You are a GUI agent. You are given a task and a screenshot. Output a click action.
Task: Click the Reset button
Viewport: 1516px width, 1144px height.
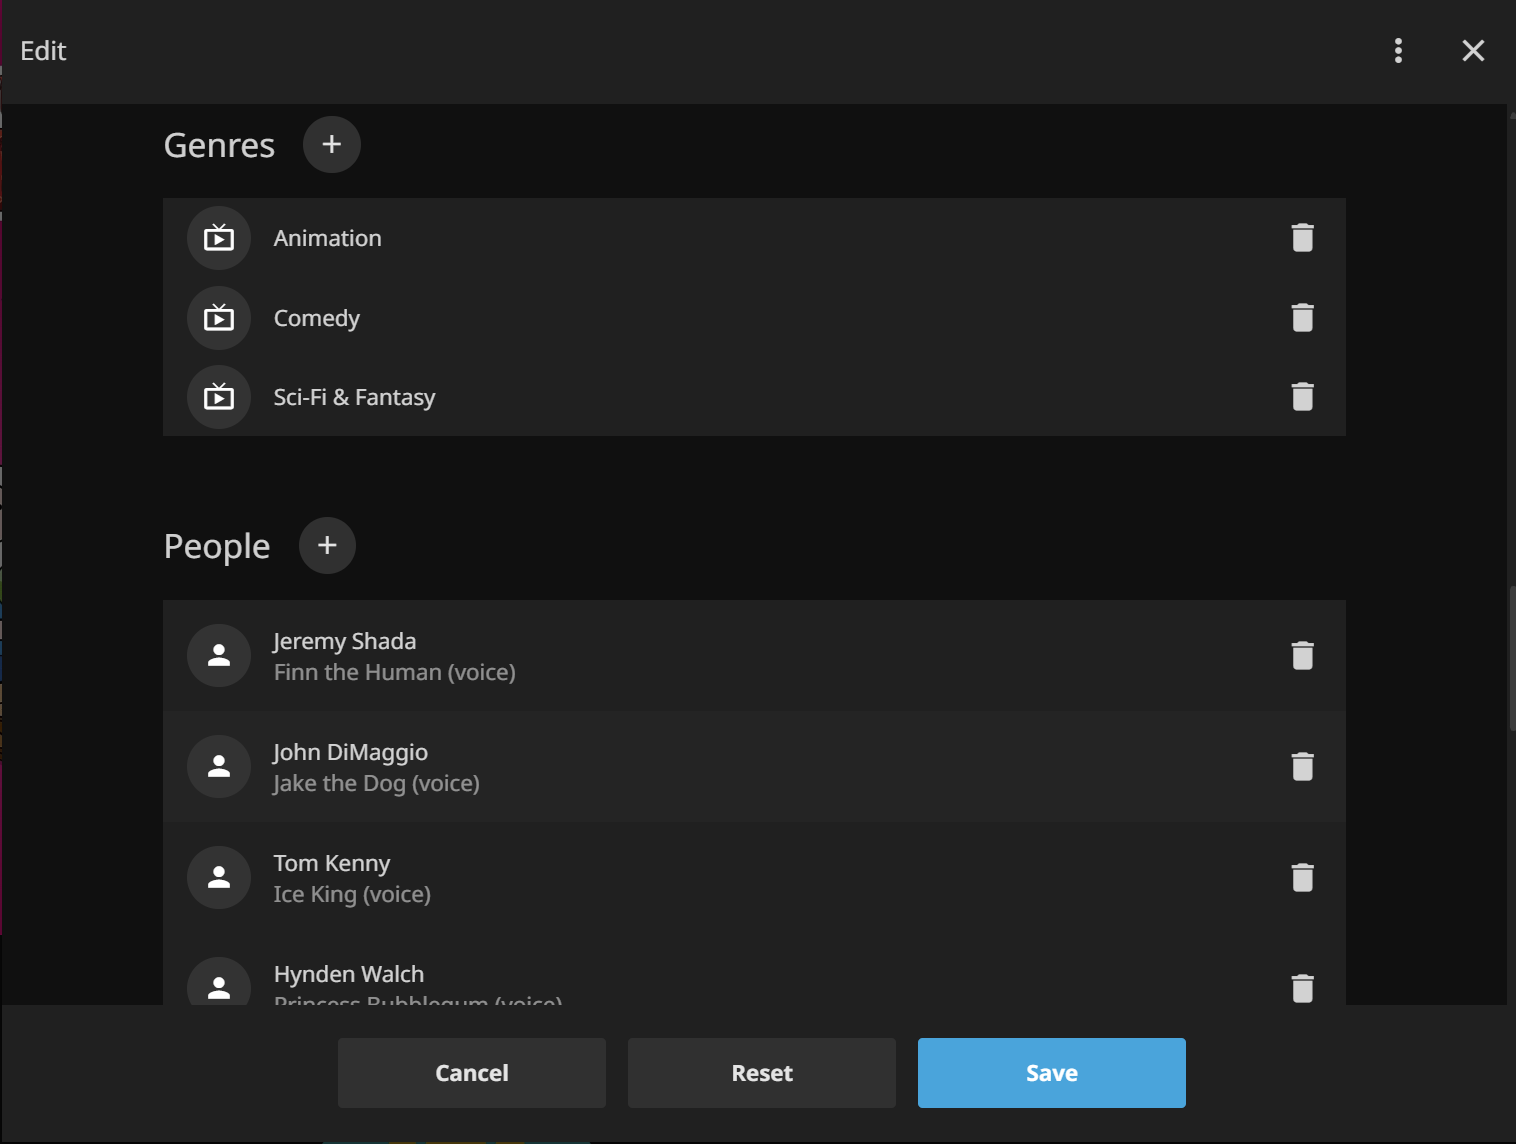pos(761,1073)
